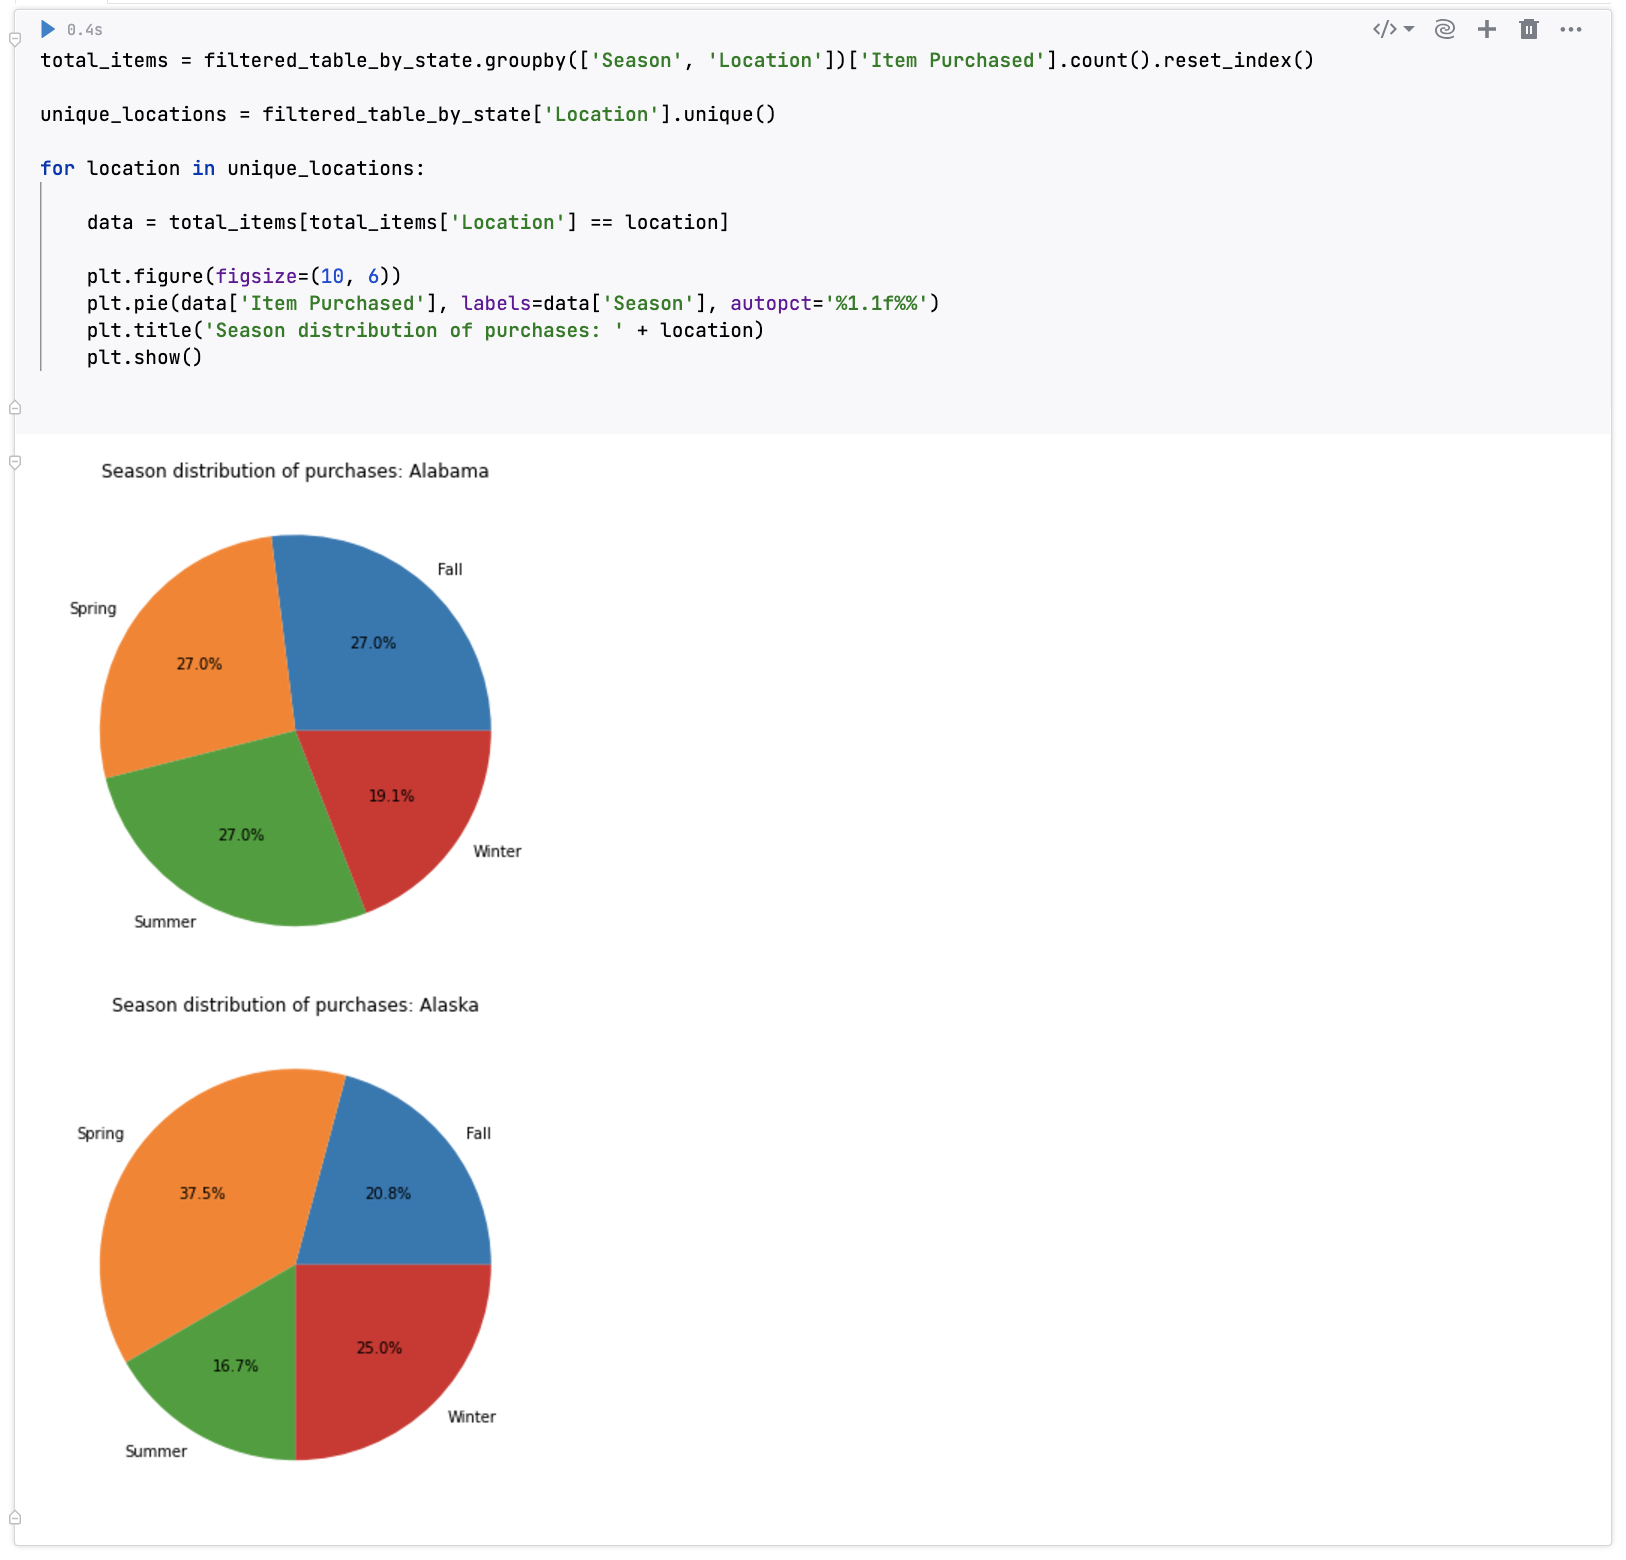
Task: Open the more actions ellipsis menu
Action: click(x=1571, y=29)
